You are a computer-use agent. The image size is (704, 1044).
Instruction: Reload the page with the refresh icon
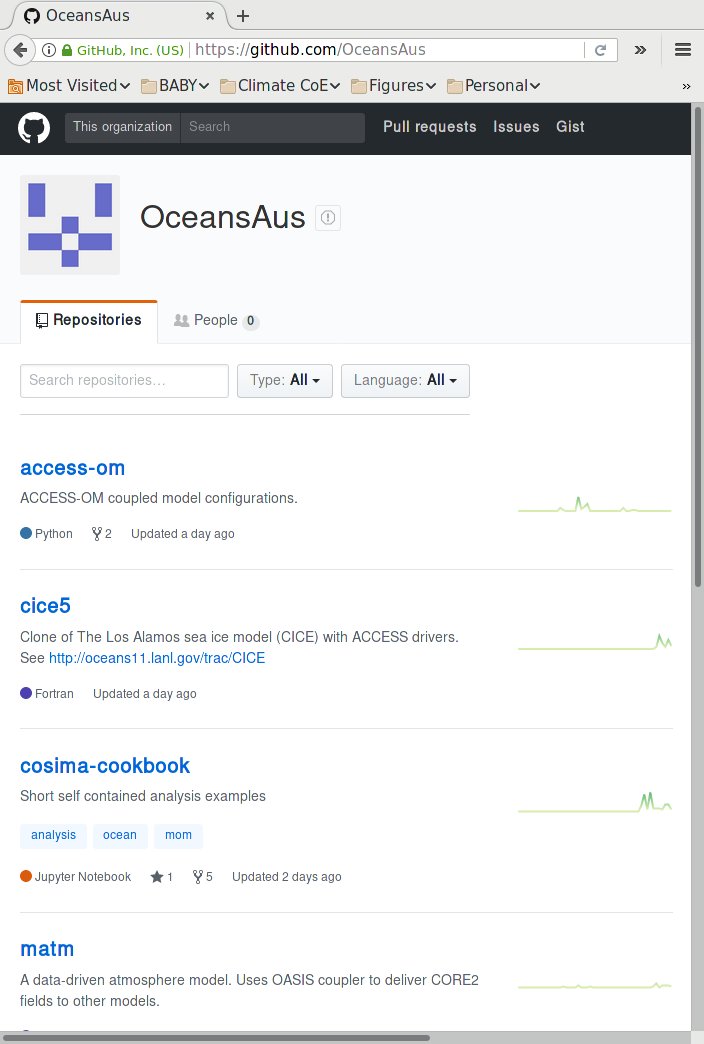[600, 50]
